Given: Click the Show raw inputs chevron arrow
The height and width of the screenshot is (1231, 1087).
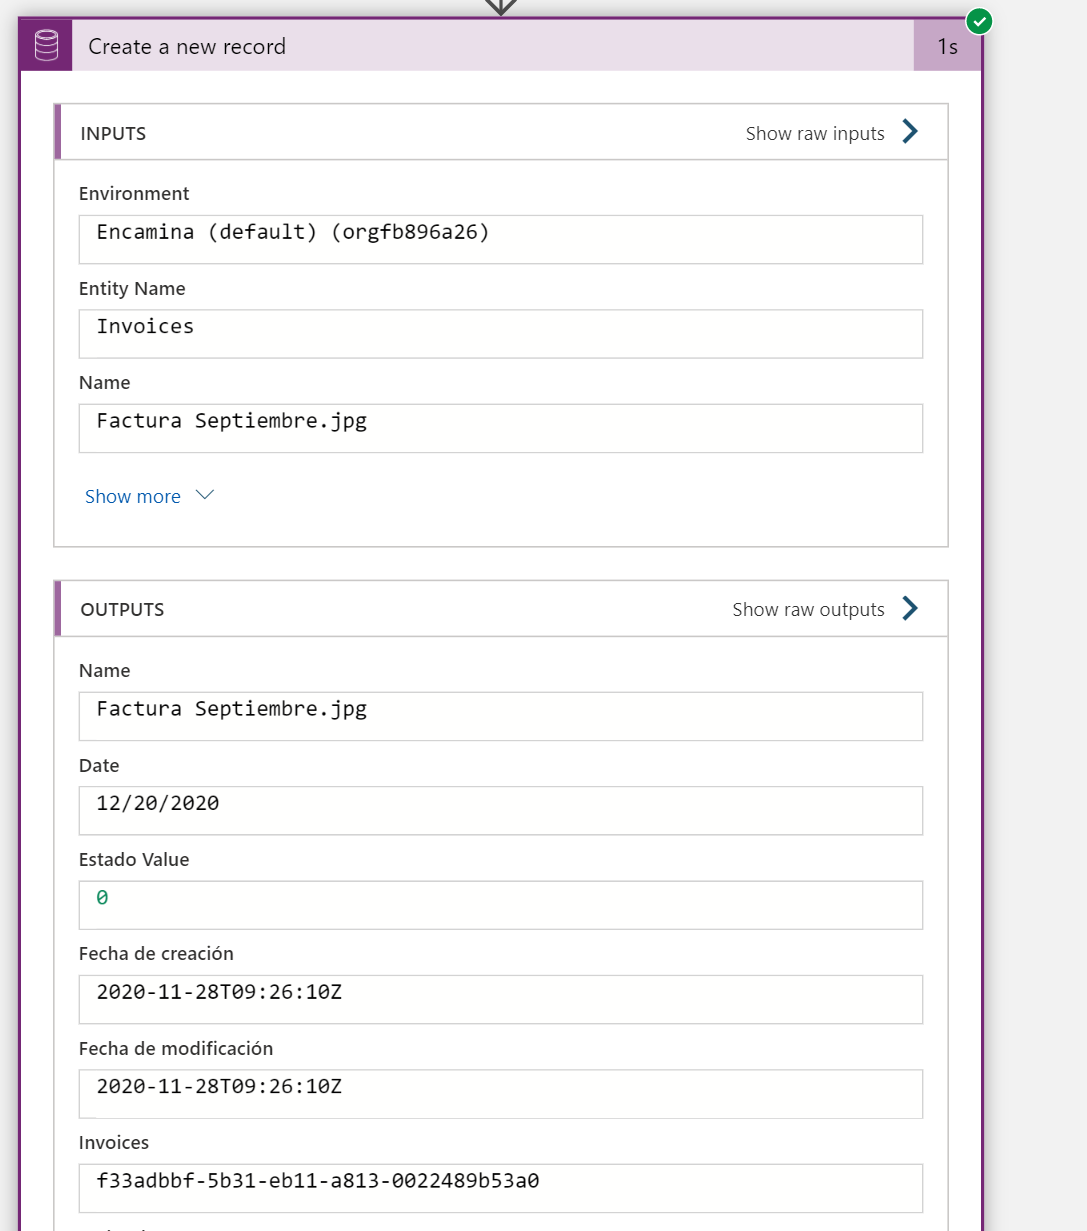Looking at the screenshot, I should click(x=909, y=131).
